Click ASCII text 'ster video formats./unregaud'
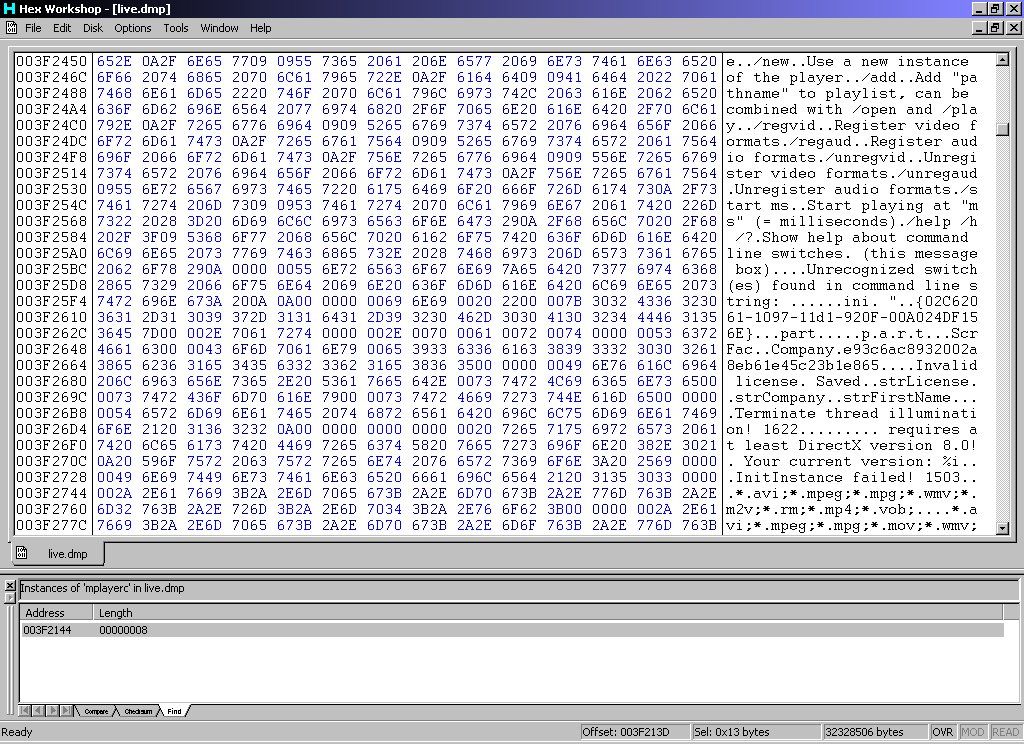 point(852,173)
